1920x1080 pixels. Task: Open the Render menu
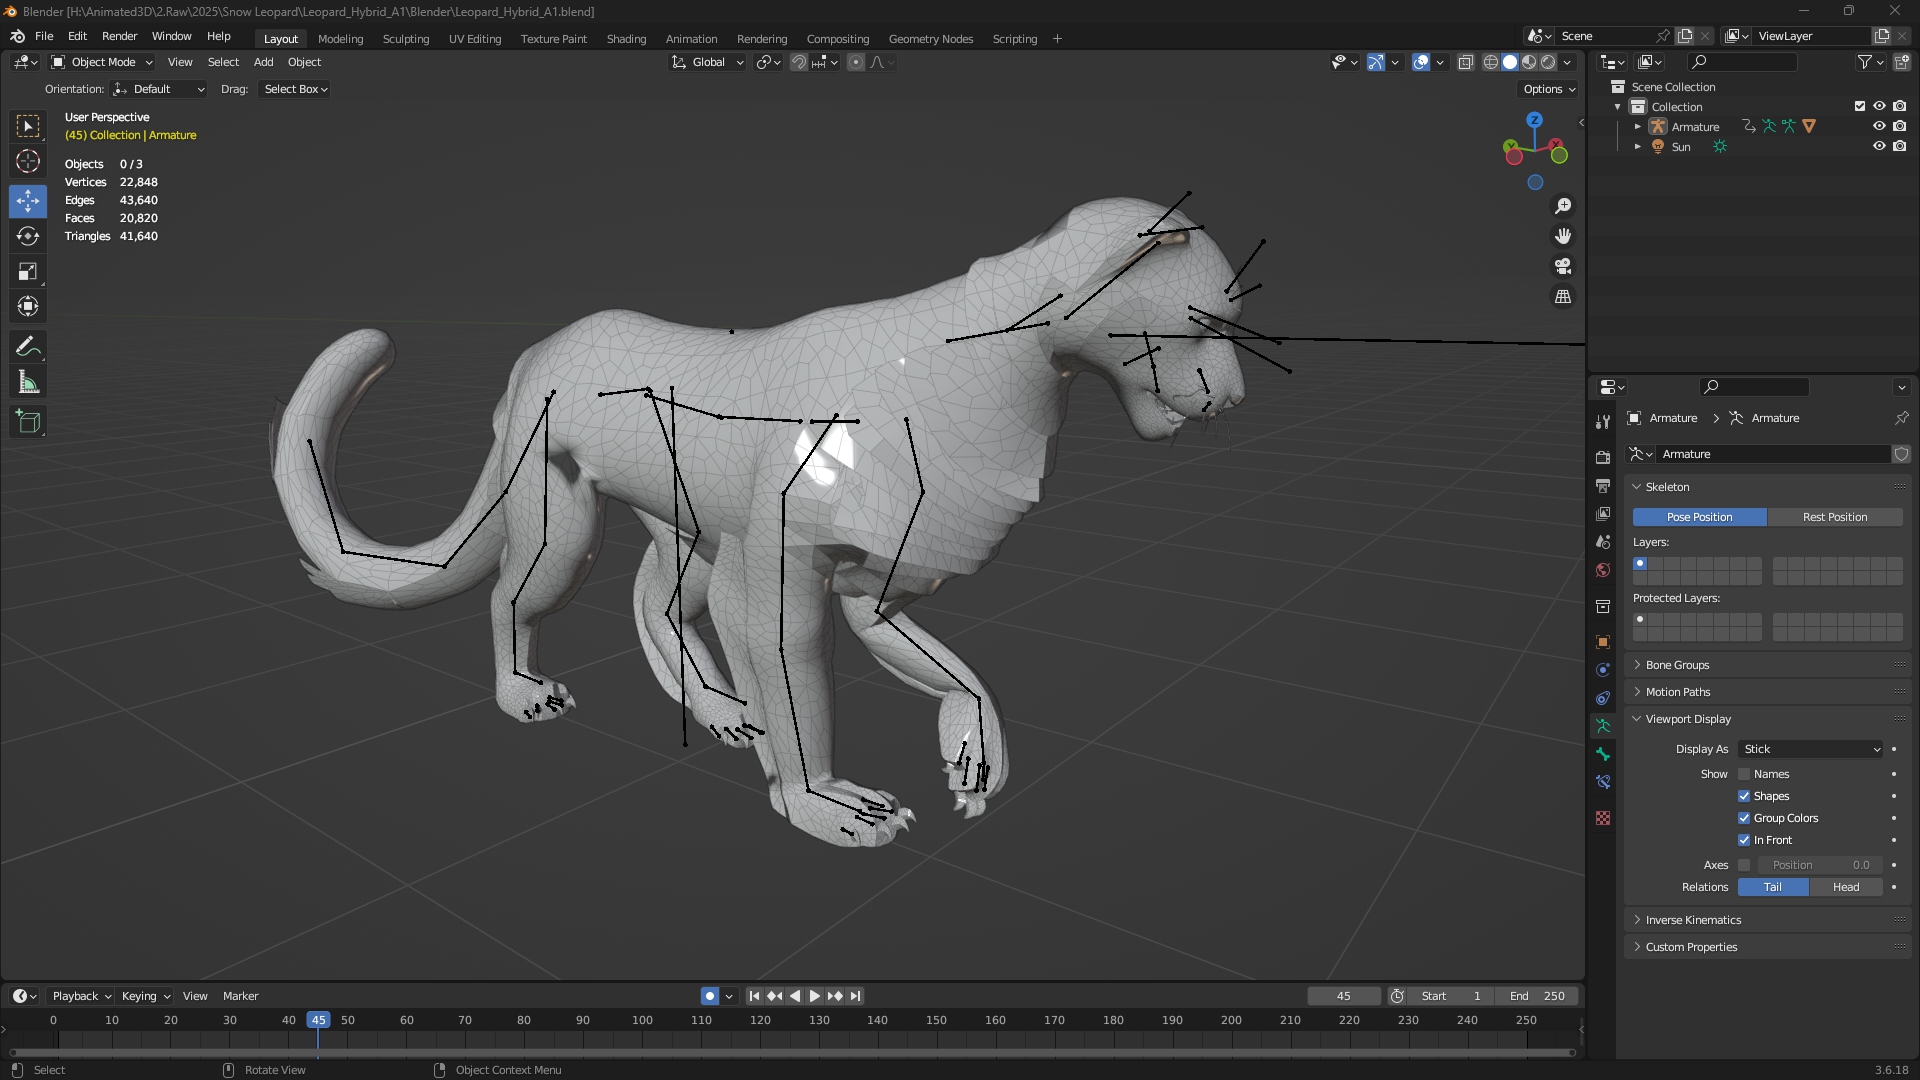tap(119, 36)
